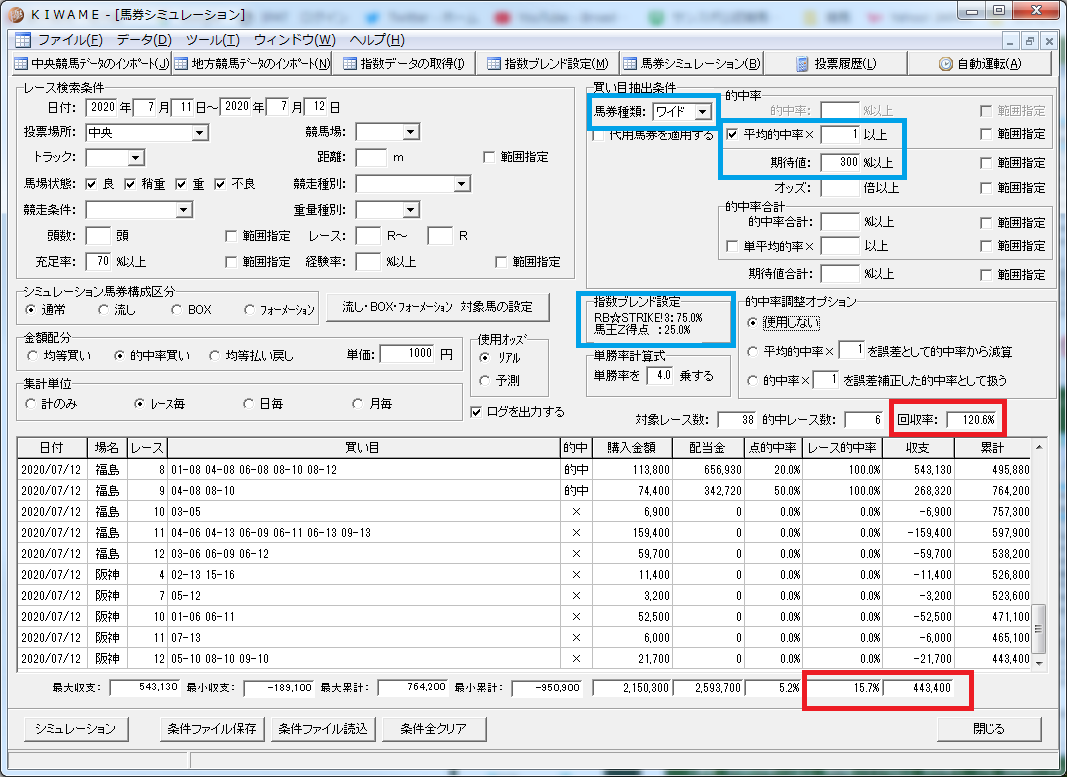
Task: Select 使用しない adjustment option
Action: pyautogui.click(x=752, y=323)
